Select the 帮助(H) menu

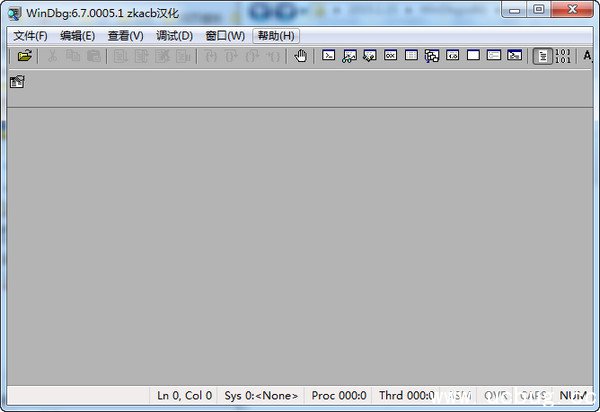(276, 35)
